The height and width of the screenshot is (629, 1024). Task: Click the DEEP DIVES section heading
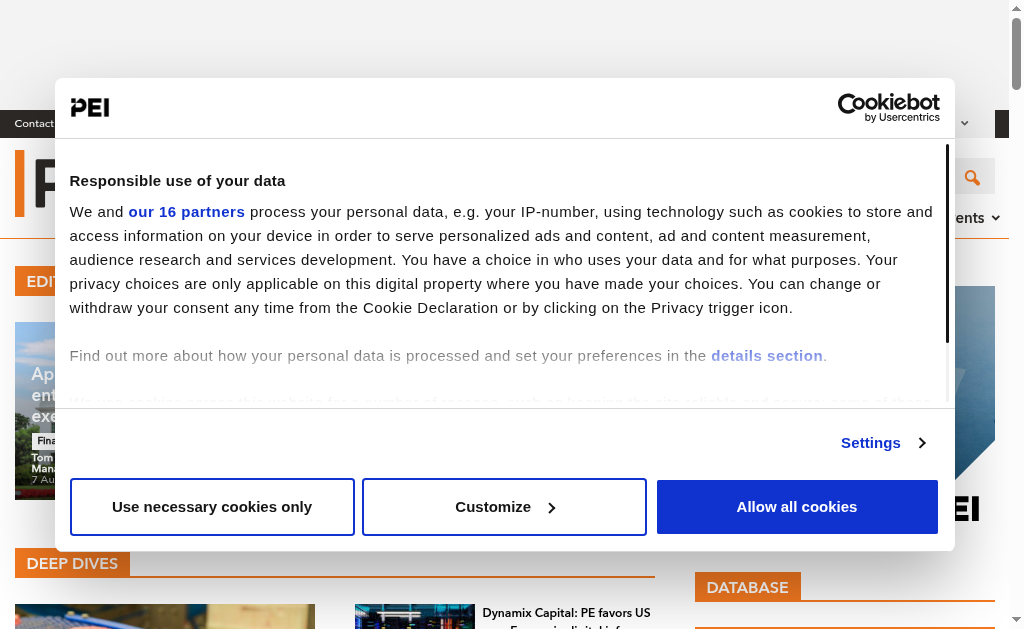click(x=72, y=564)
